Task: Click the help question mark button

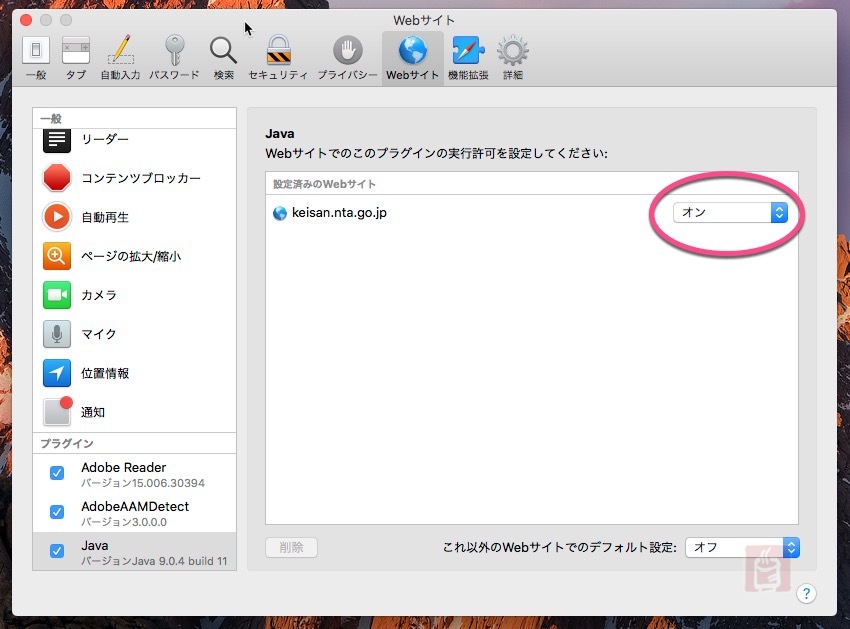Action: pos(806,593)
